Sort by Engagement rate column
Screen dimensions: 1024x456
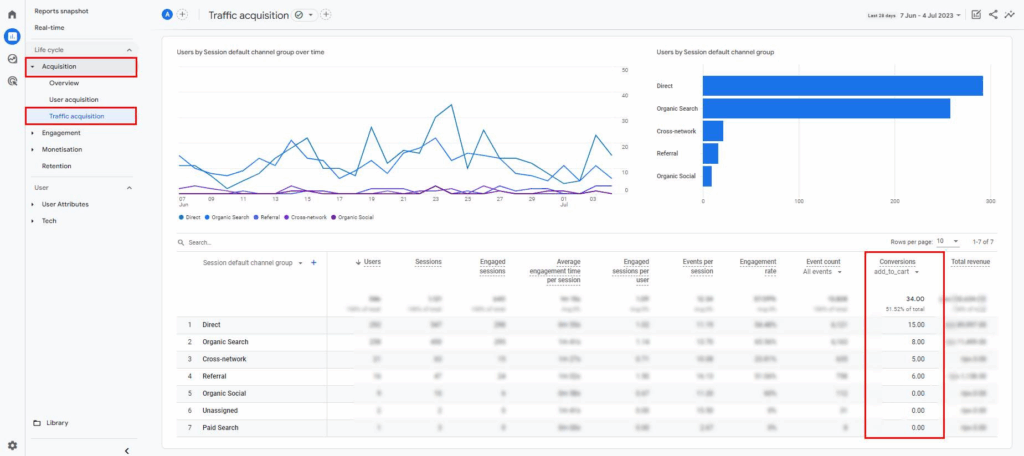(x=758, y=267)
